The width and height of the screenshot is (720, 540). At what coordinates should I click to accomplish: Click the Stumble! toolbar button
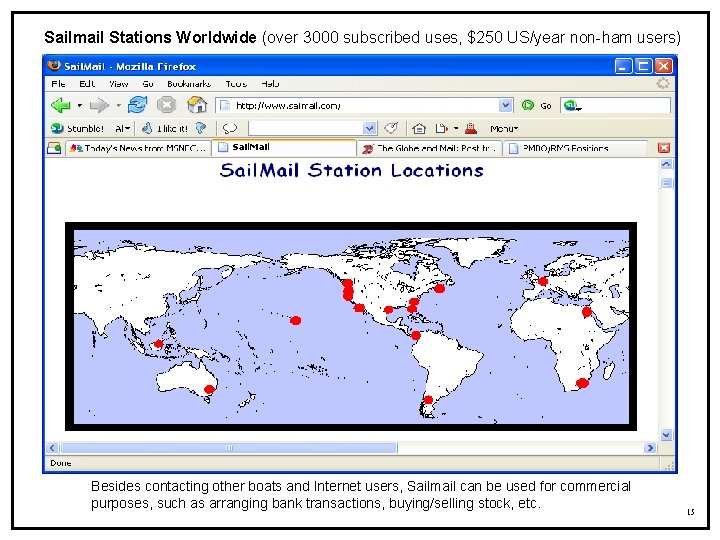(77, 128)
